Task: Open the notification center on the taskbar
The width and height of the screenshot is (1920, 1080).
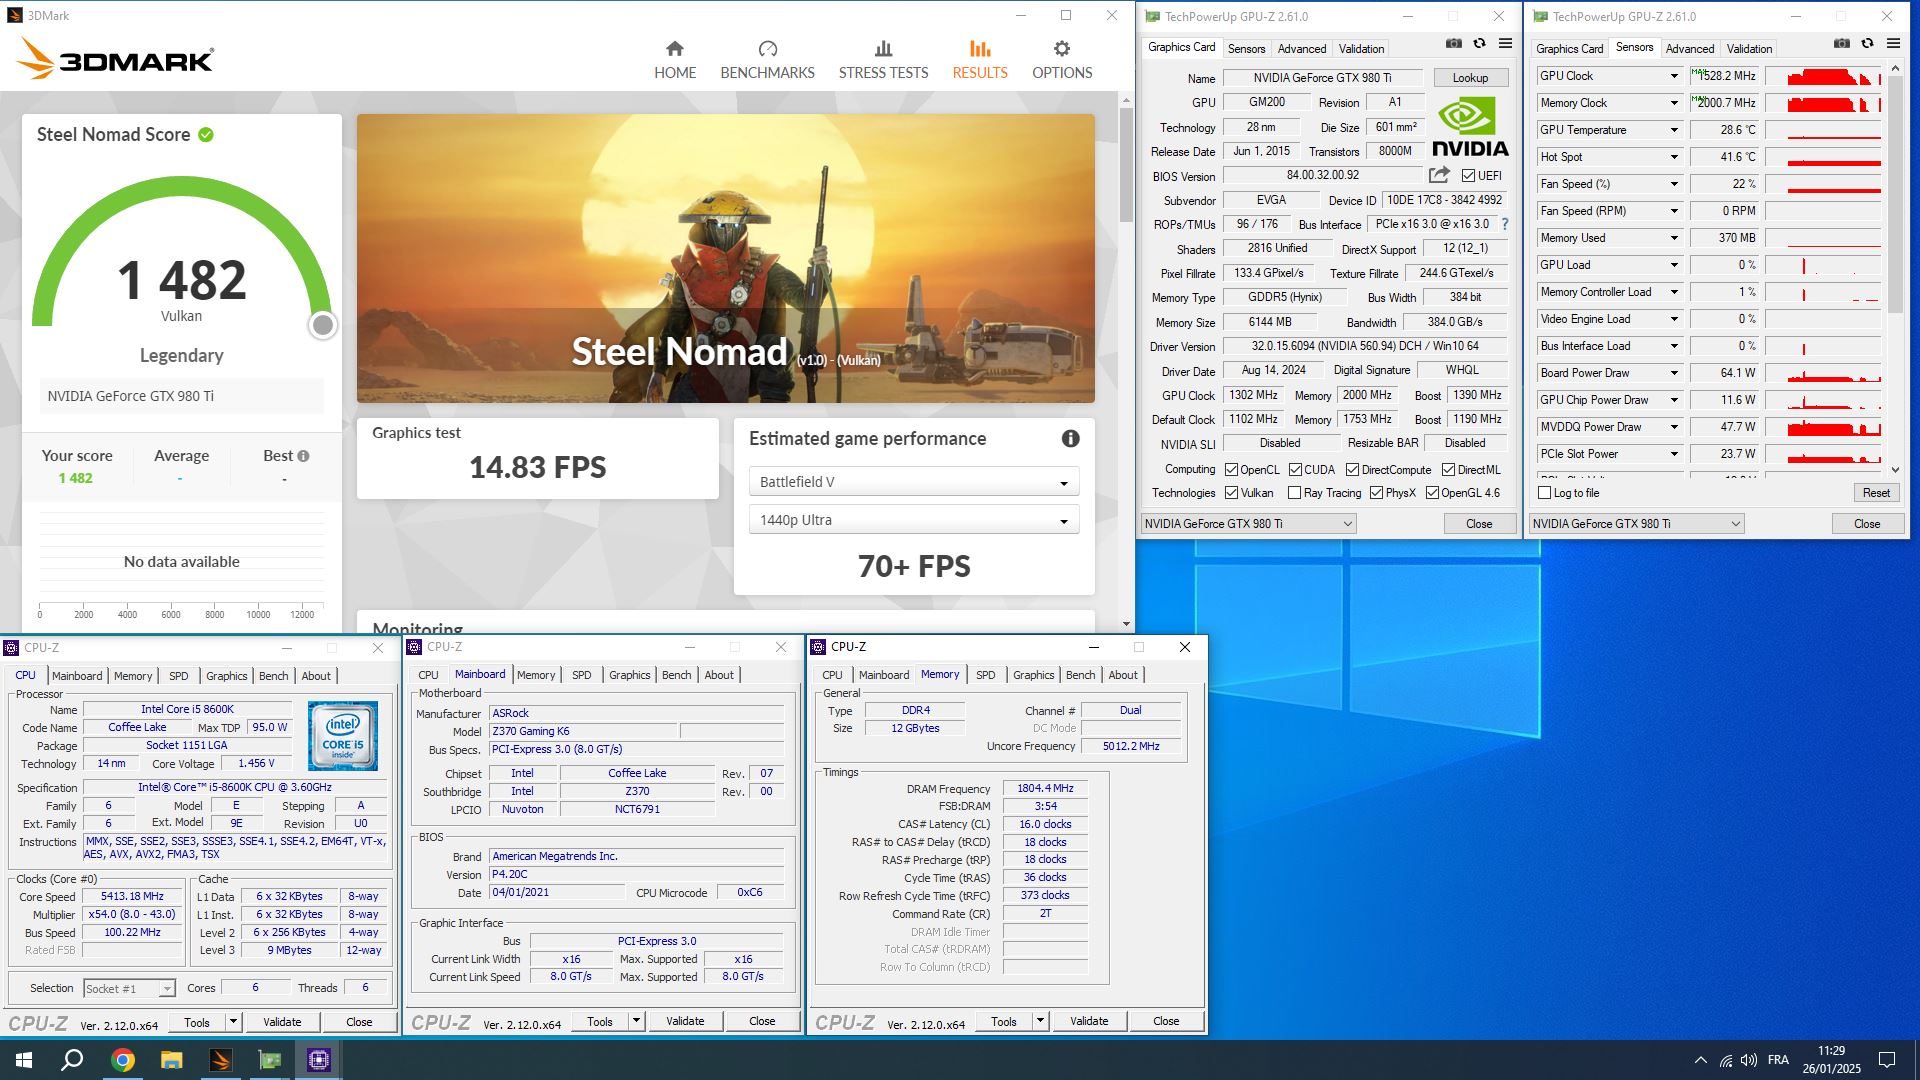Action: click(1887, 1060)
